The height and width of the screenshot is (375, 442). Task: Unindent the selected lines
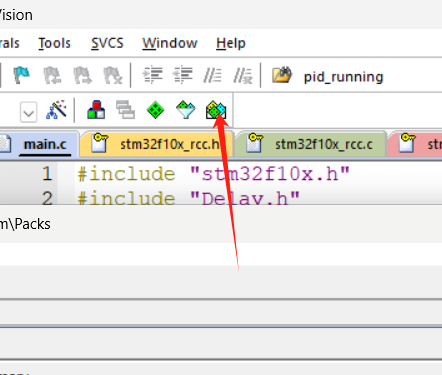[183, 75]
